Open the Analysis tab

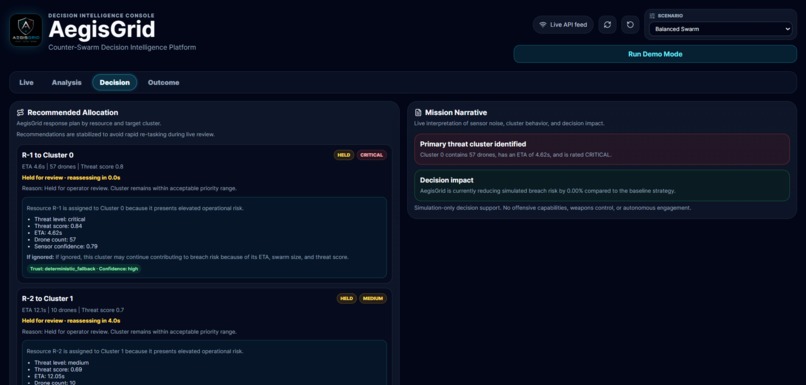pyautogui.click(x=66, y=82)
